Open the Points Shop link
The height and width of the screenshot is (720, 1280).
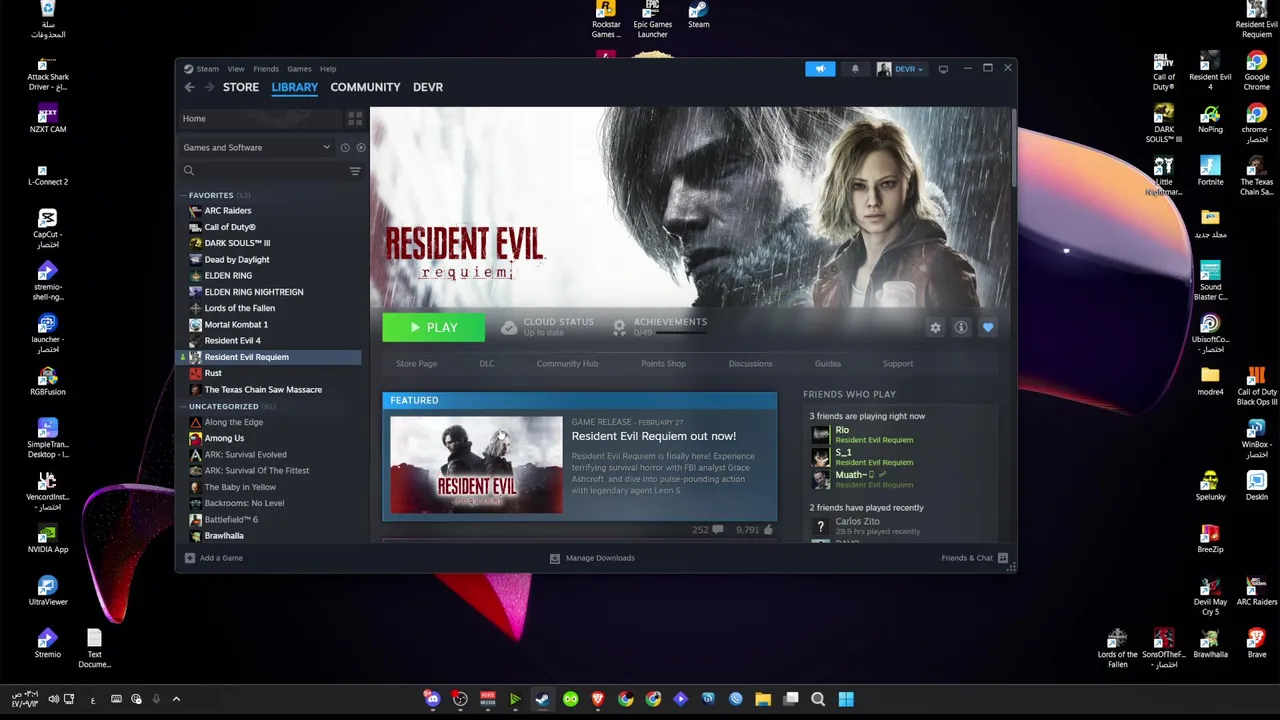pos(663,364)
